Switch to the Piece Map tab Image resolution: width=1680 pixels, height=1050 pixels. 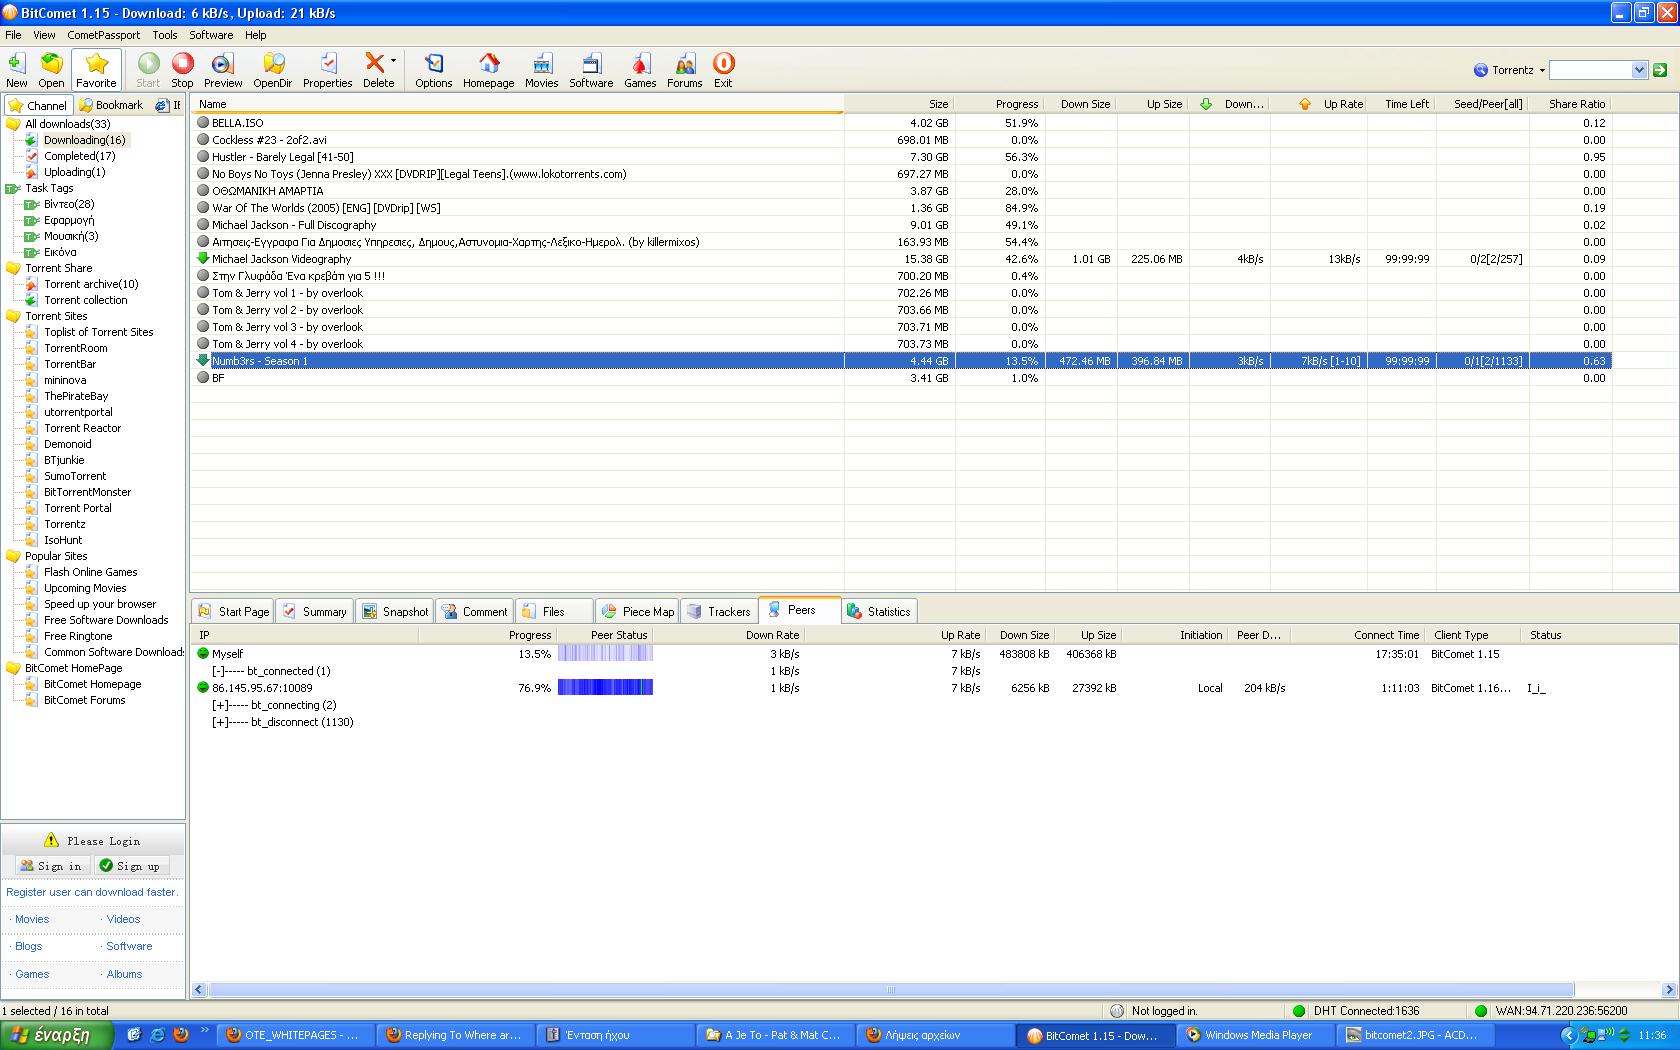point(637,611)
